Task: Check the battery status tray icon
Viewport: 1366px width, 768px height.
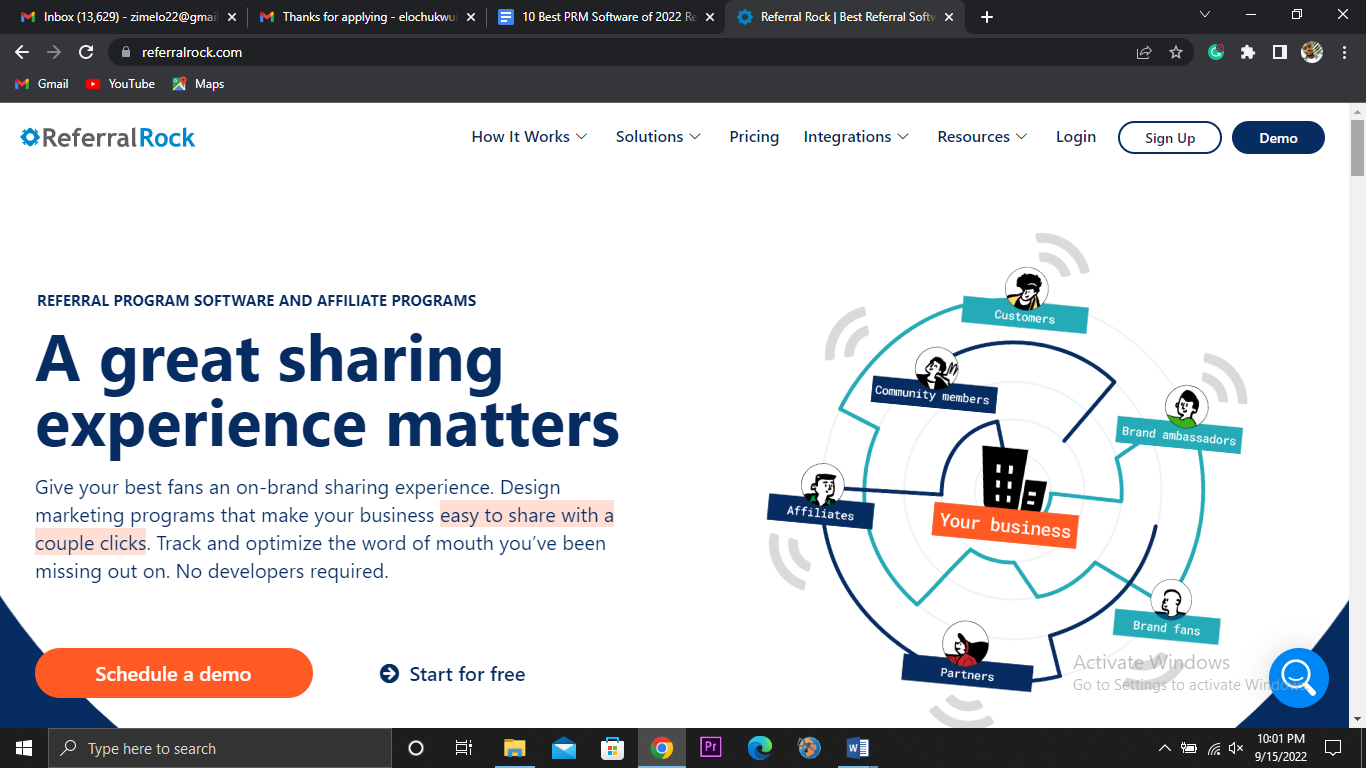Action: 1189,748
